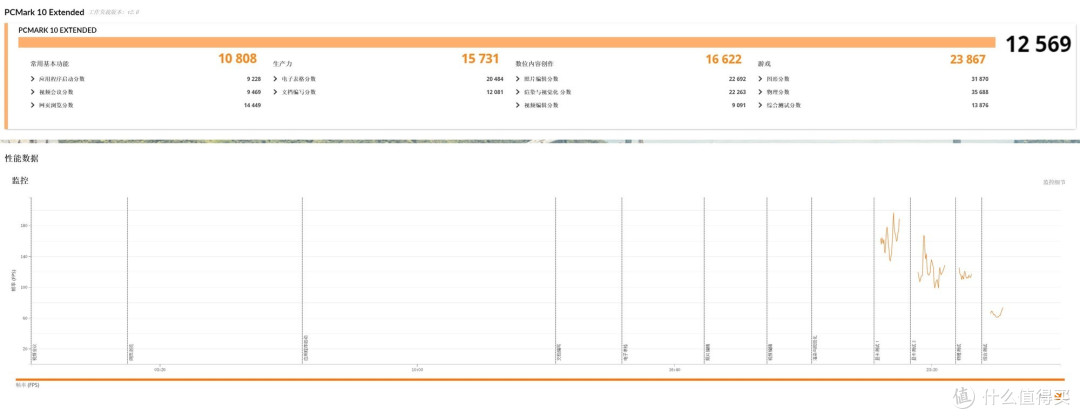Click the 帧率 (FPS) legend label
This screenshot has width=1080, height=419.
[27, 385]
